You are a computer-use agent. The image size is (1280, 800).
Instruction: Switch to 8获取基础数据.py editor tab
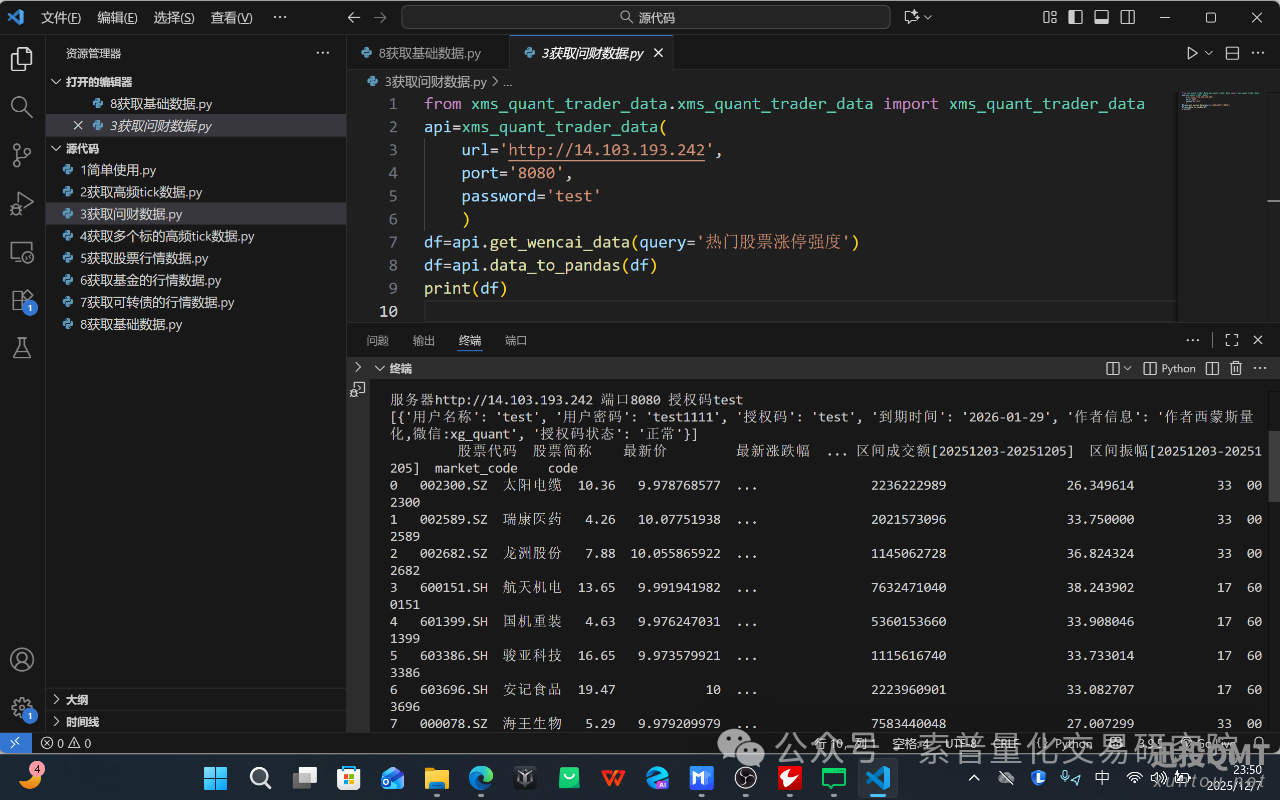pos(428,53)
